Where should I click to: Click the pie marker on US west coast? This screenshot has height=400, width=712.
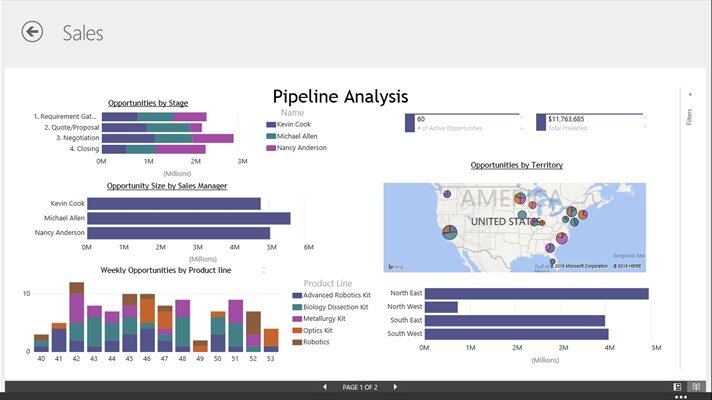point(450,231)
